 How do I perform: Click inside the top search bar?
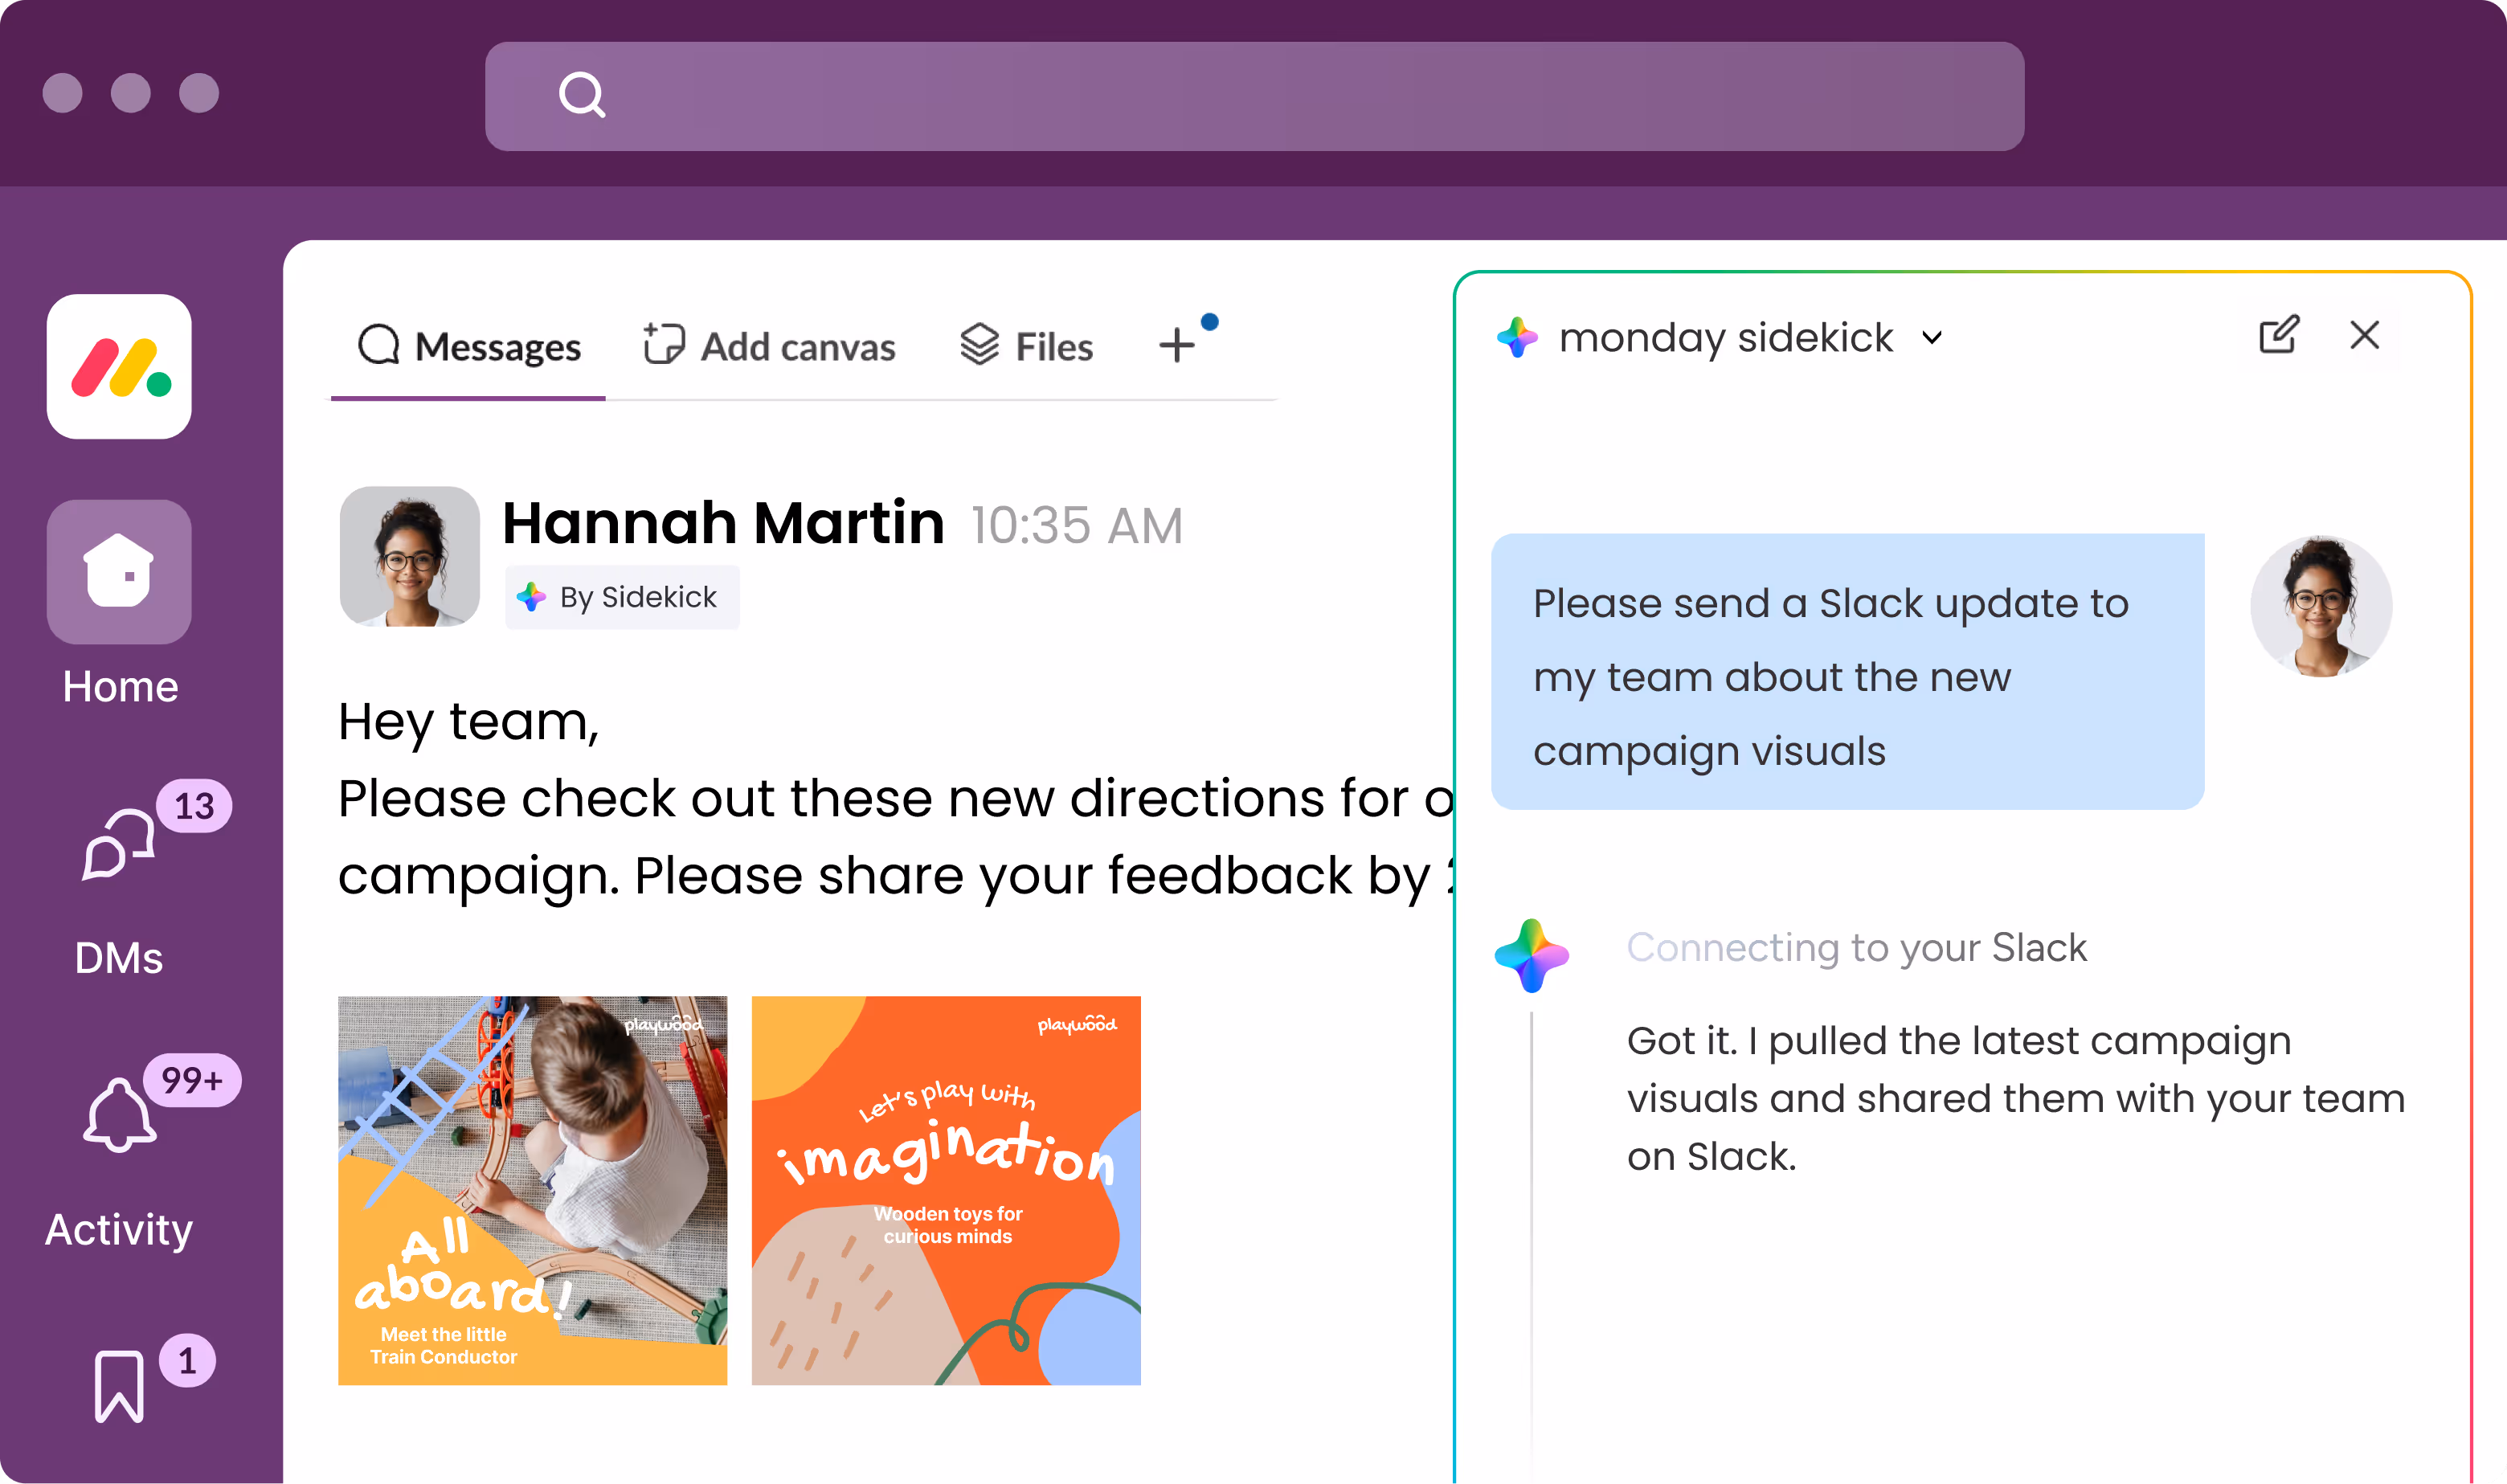click(1300, 96)
